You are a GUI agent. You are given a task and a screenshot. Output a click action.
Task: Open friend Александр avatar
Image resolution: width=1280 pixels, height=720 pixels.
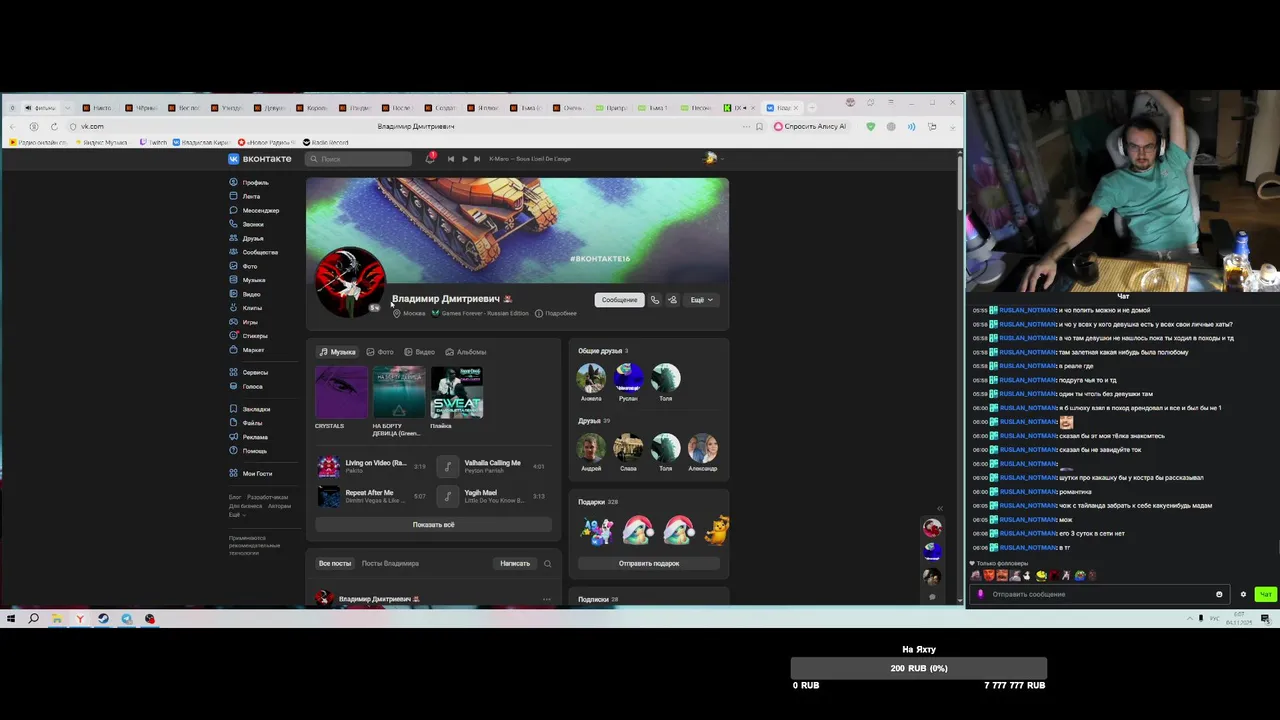(702, 448)
